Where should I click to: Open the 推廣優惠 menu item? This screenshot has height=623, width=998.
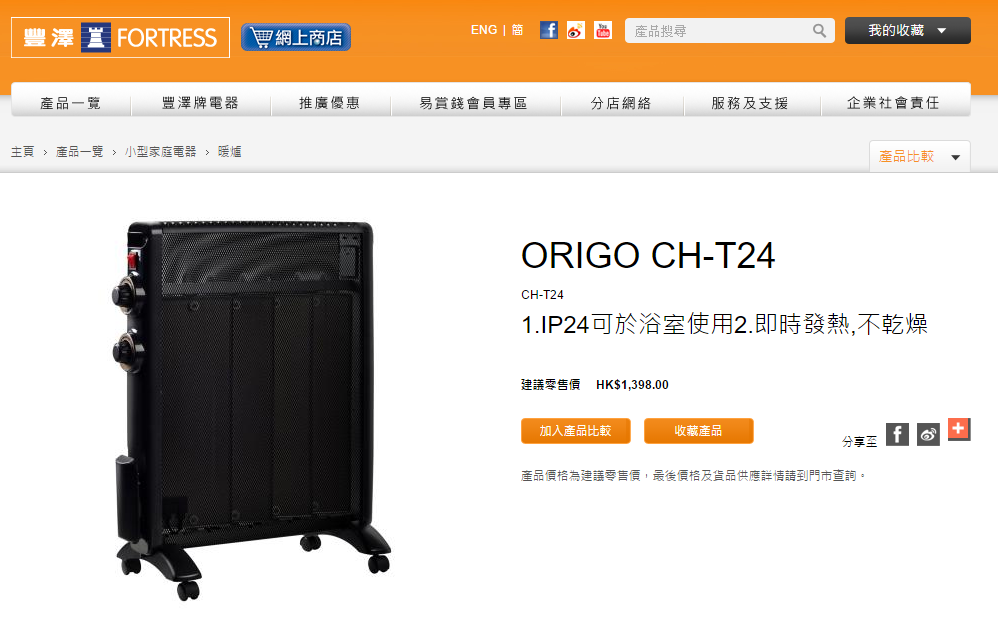(x=330, y=103)
